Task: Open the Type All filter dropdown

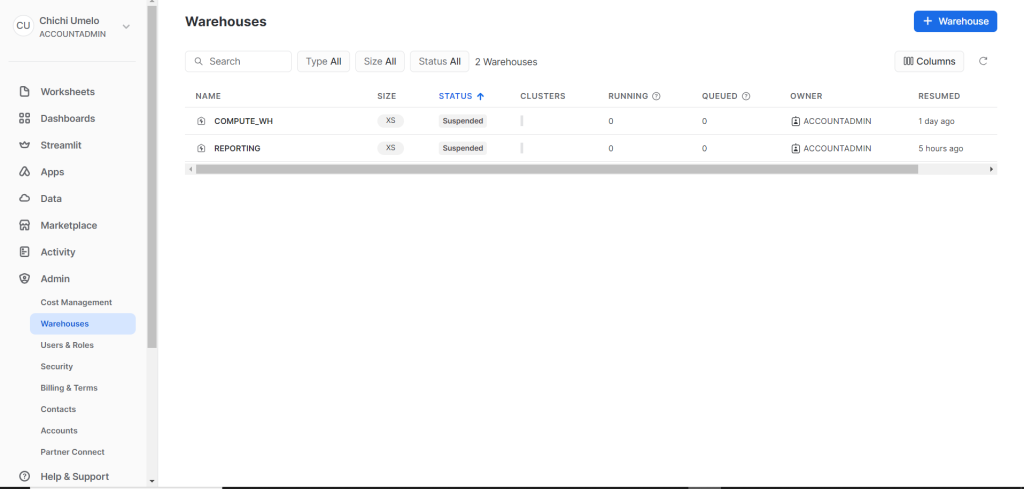Action: tap(323, 61)
